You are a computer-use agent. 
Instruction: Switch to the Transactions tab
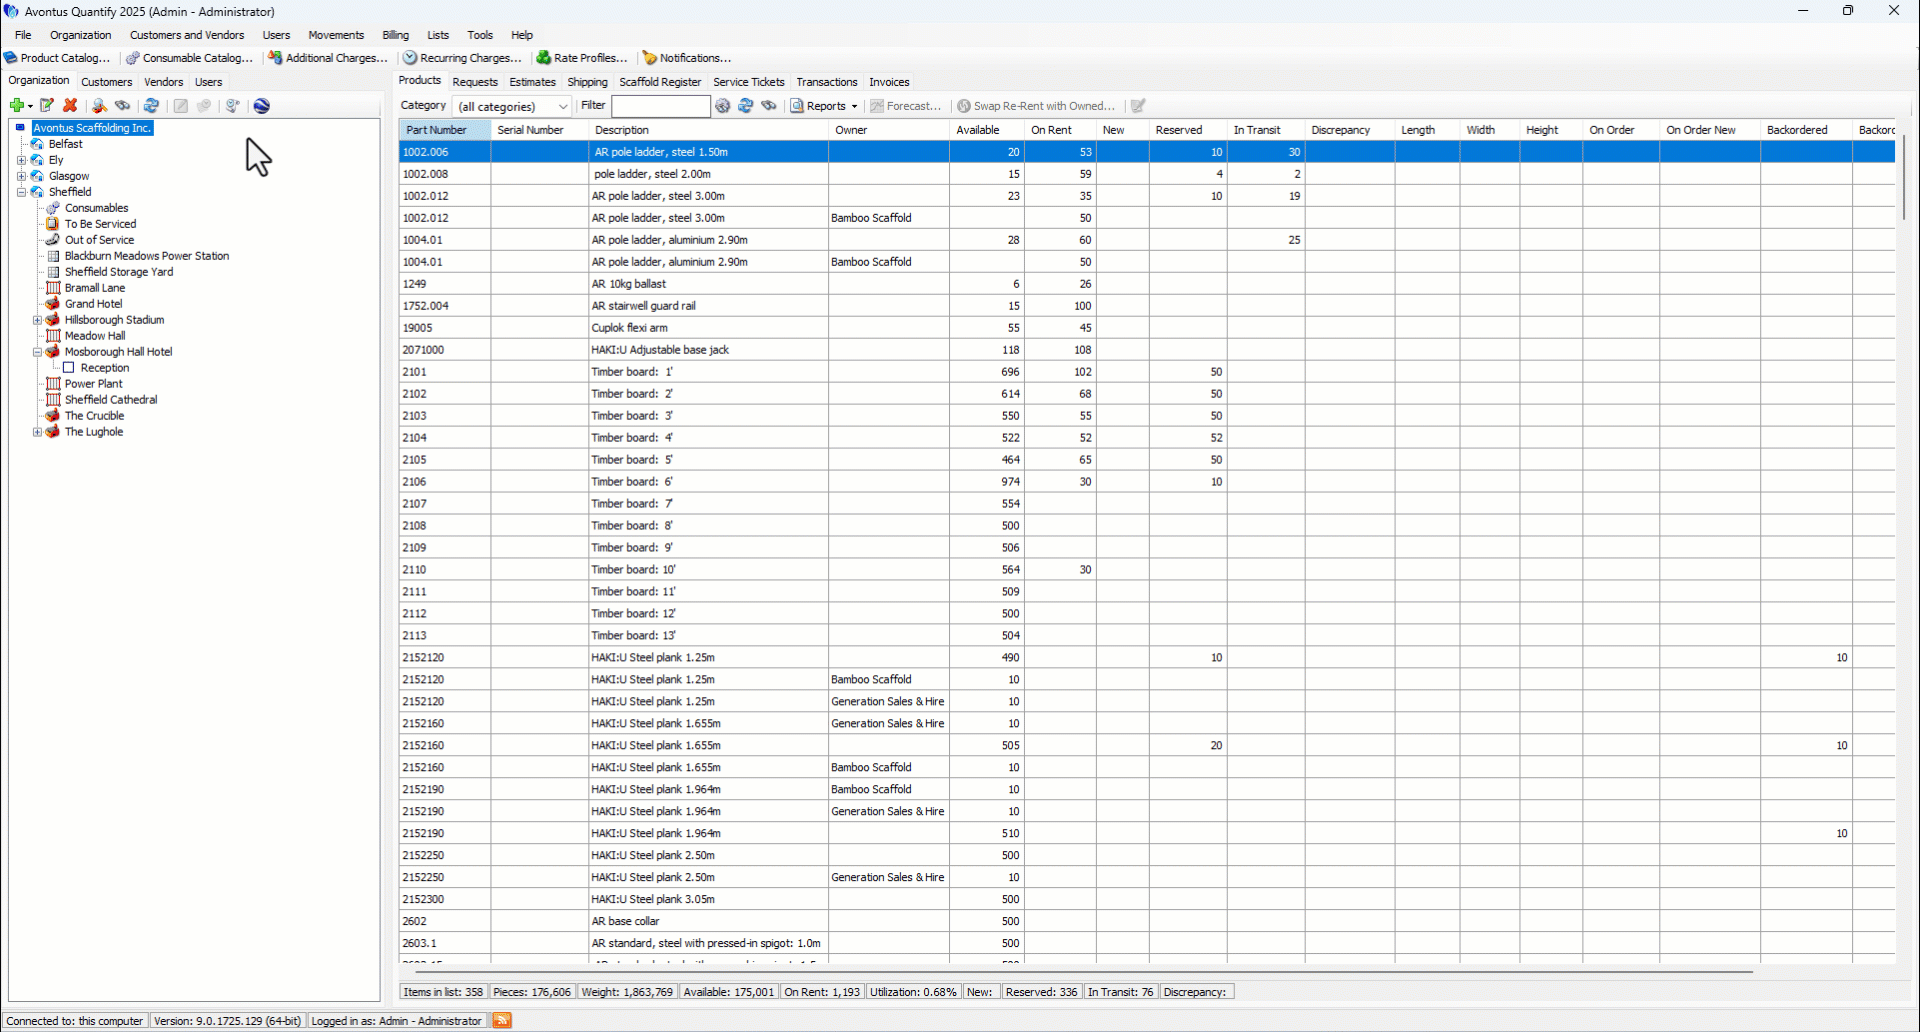click(x=826, y=82)
